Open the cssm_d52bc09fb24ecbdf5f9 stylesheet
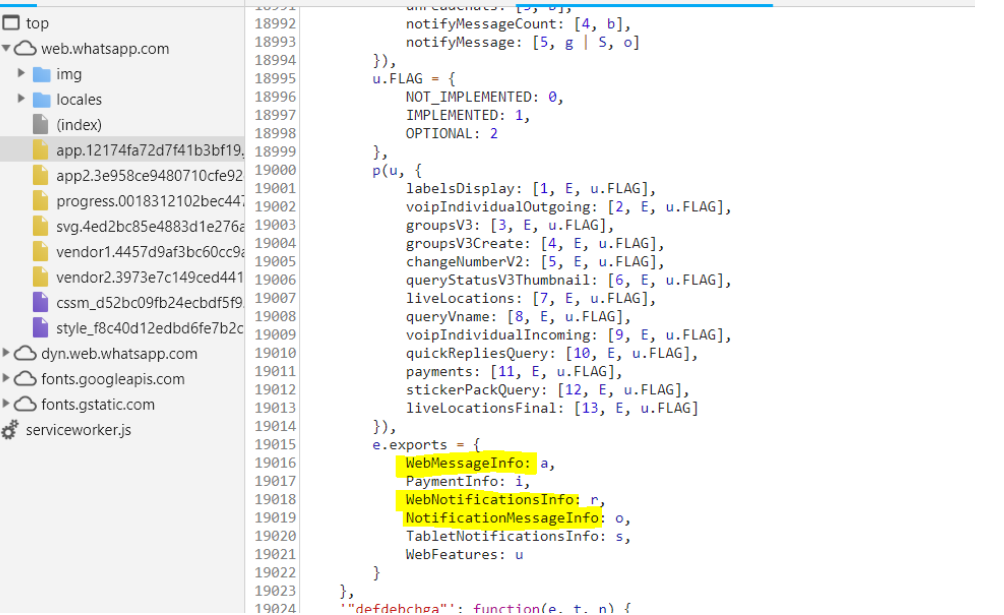Screen dimensions: 1004x615 click(x=150, y=302)
